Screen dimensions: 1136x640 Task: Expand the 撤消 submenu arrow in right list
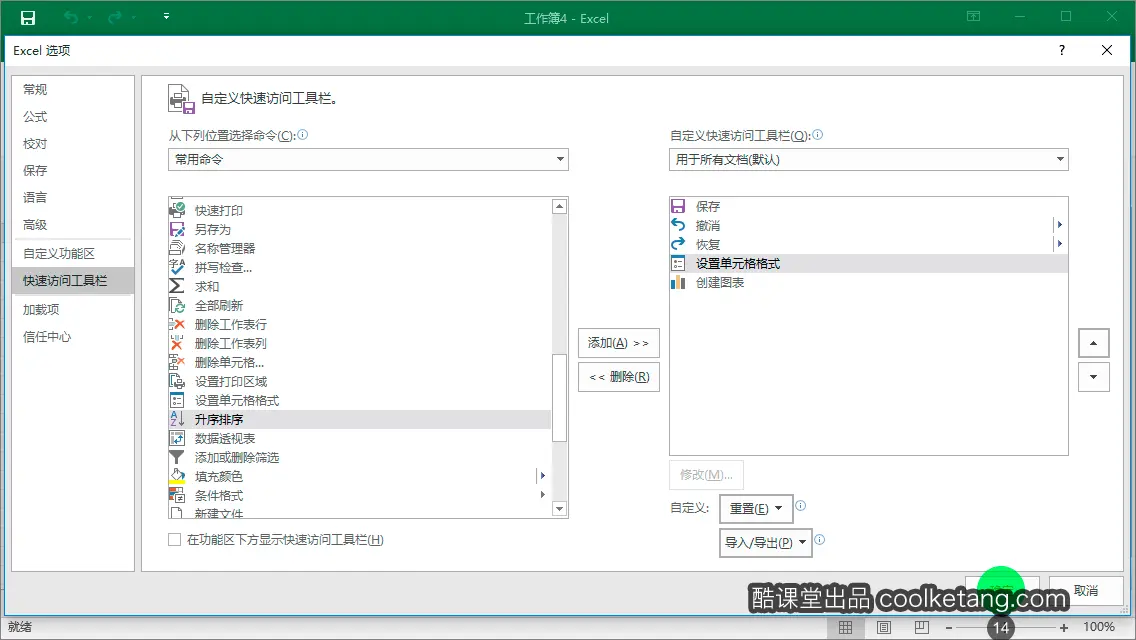click(1059, 225)
